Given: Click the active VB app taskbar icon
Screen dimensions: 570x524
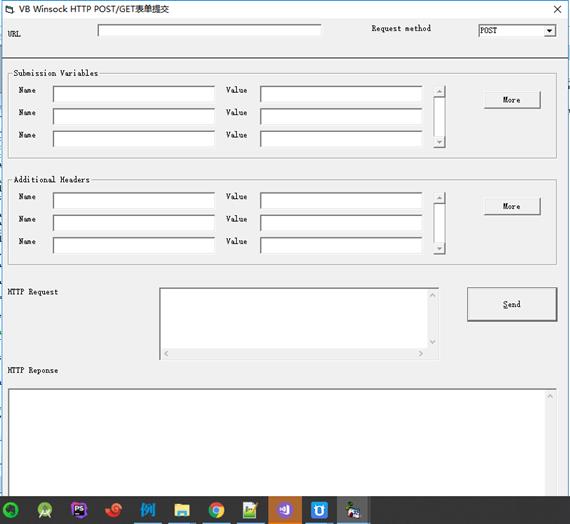Looking at the screenshot, I should coord(353,510).
